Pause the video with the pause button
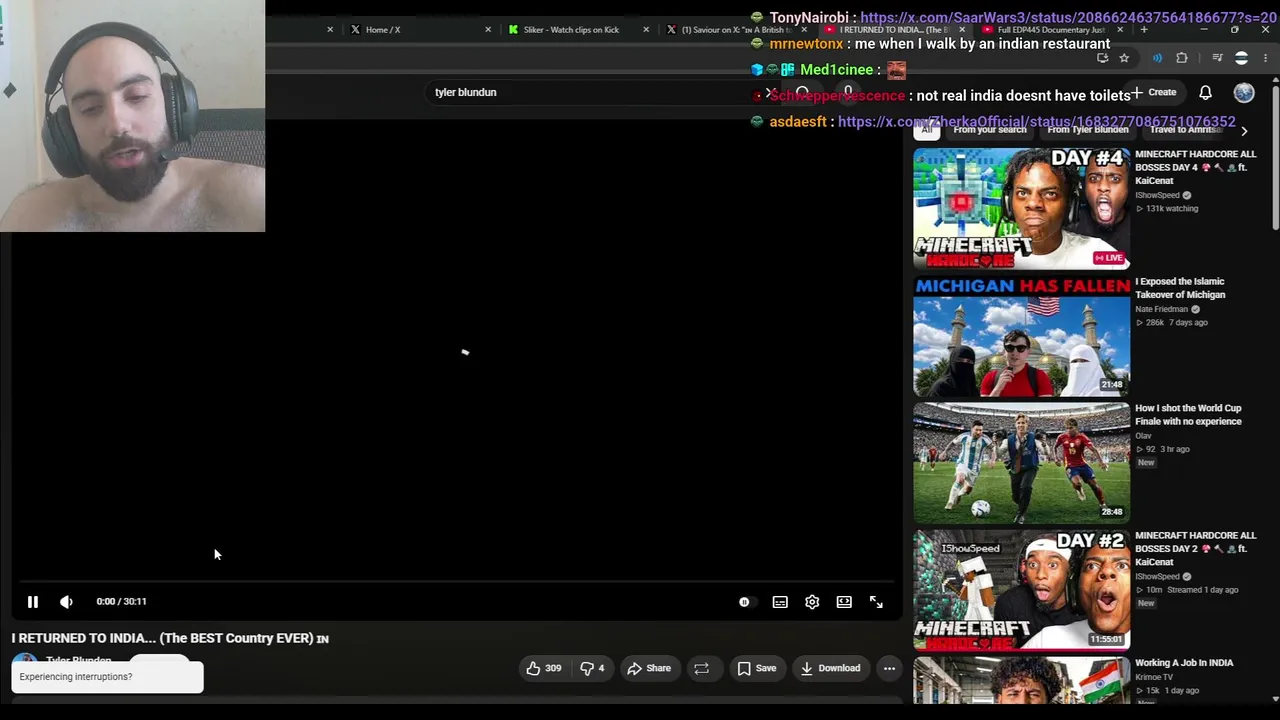This screenshot has height=720, width=1280. (x=32, y=602)
